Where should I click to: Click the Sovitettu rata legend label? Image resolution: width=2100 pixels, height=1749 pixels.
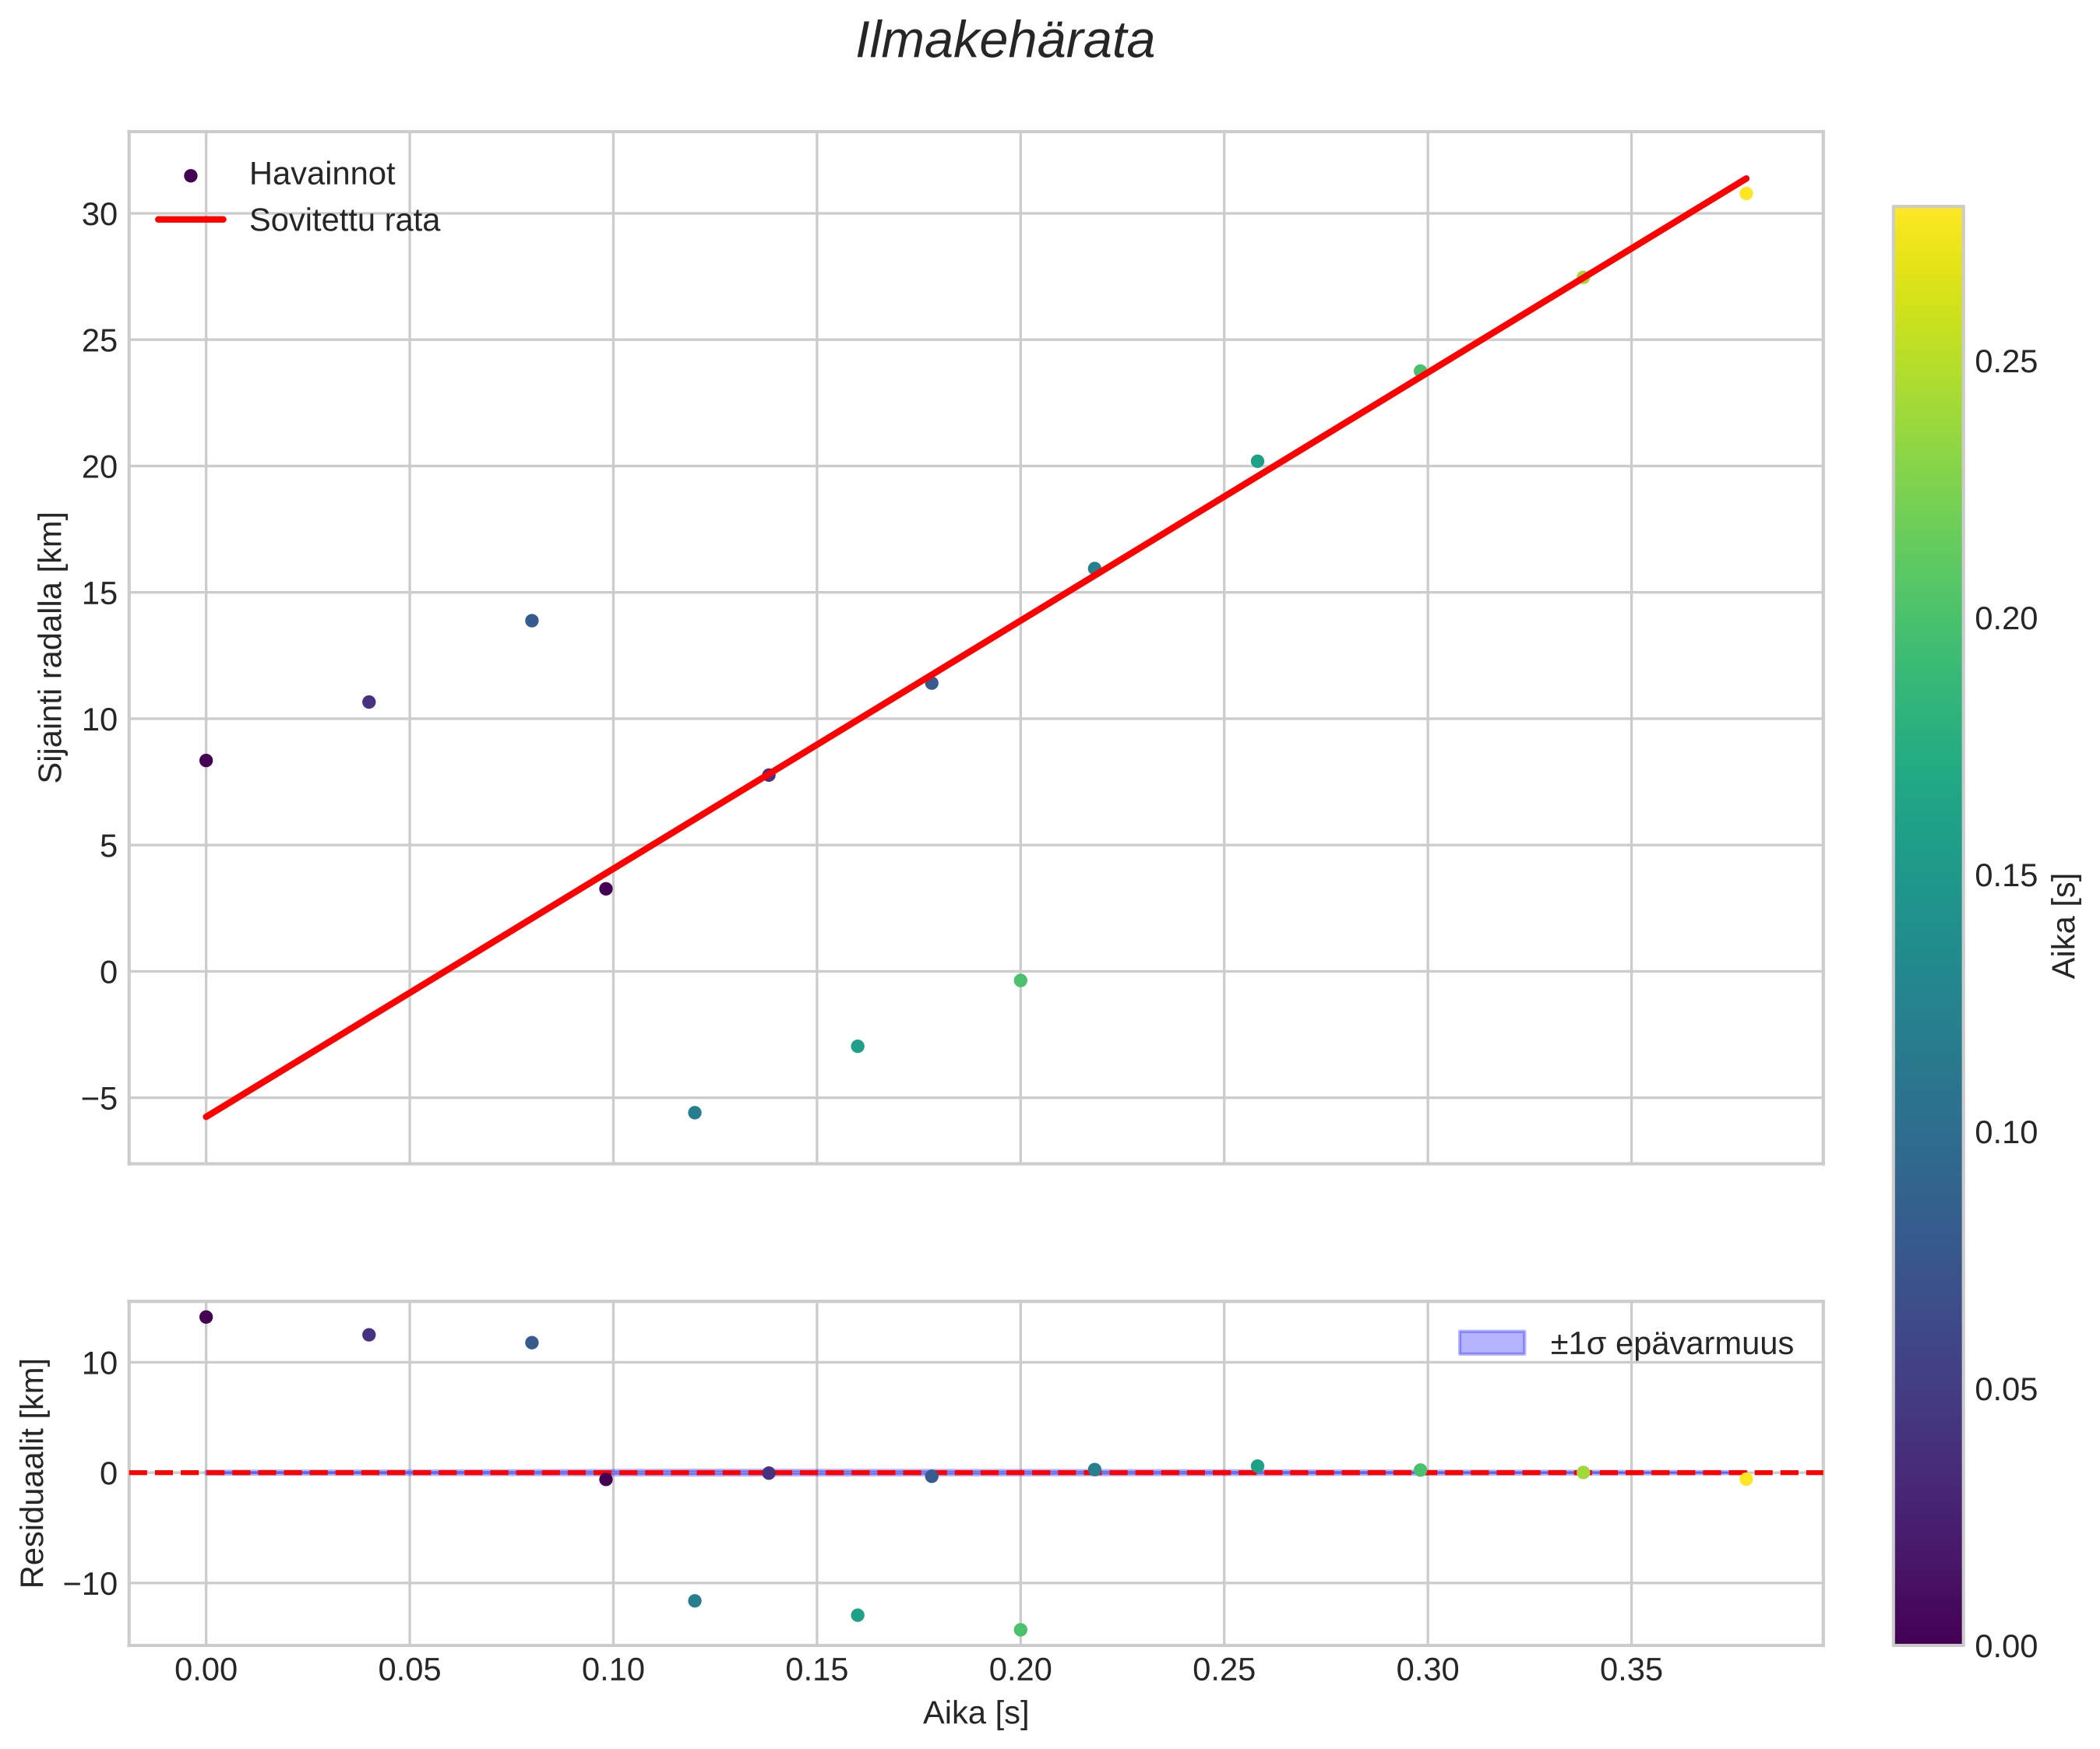coord(344,220)
